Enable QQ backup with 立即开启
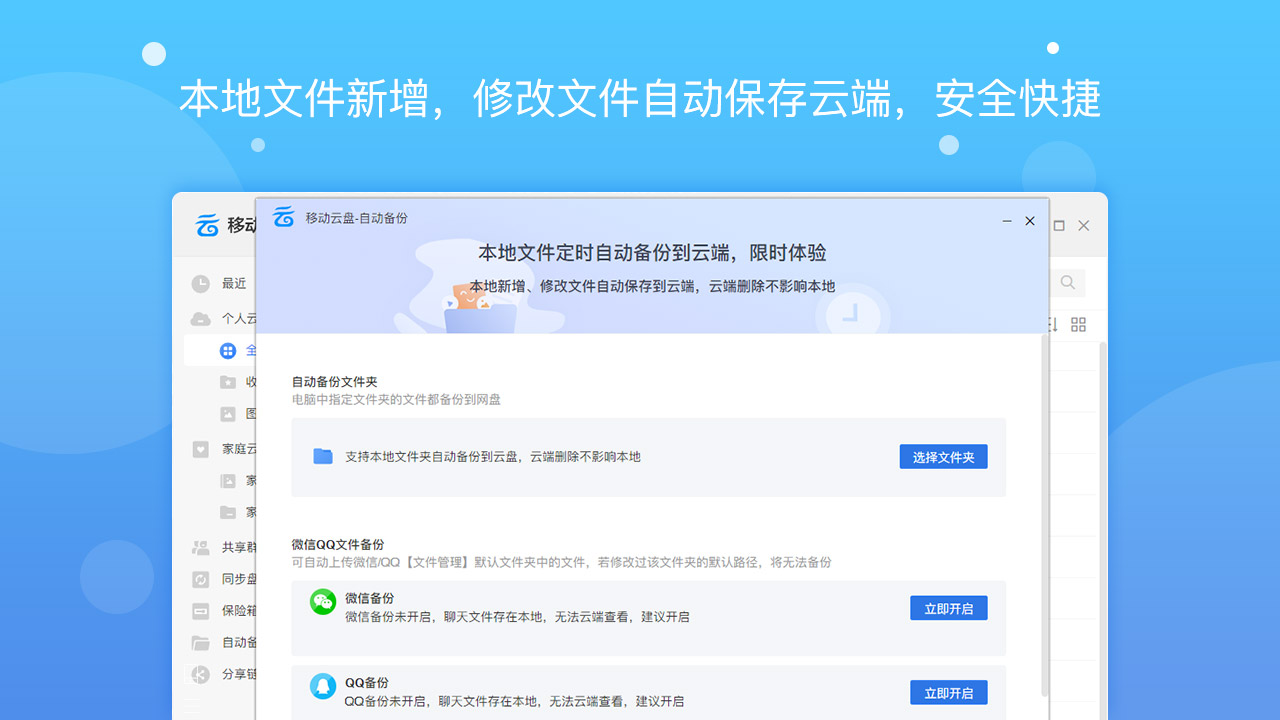Screen dimensions: 1280x720 click(948, 693)
